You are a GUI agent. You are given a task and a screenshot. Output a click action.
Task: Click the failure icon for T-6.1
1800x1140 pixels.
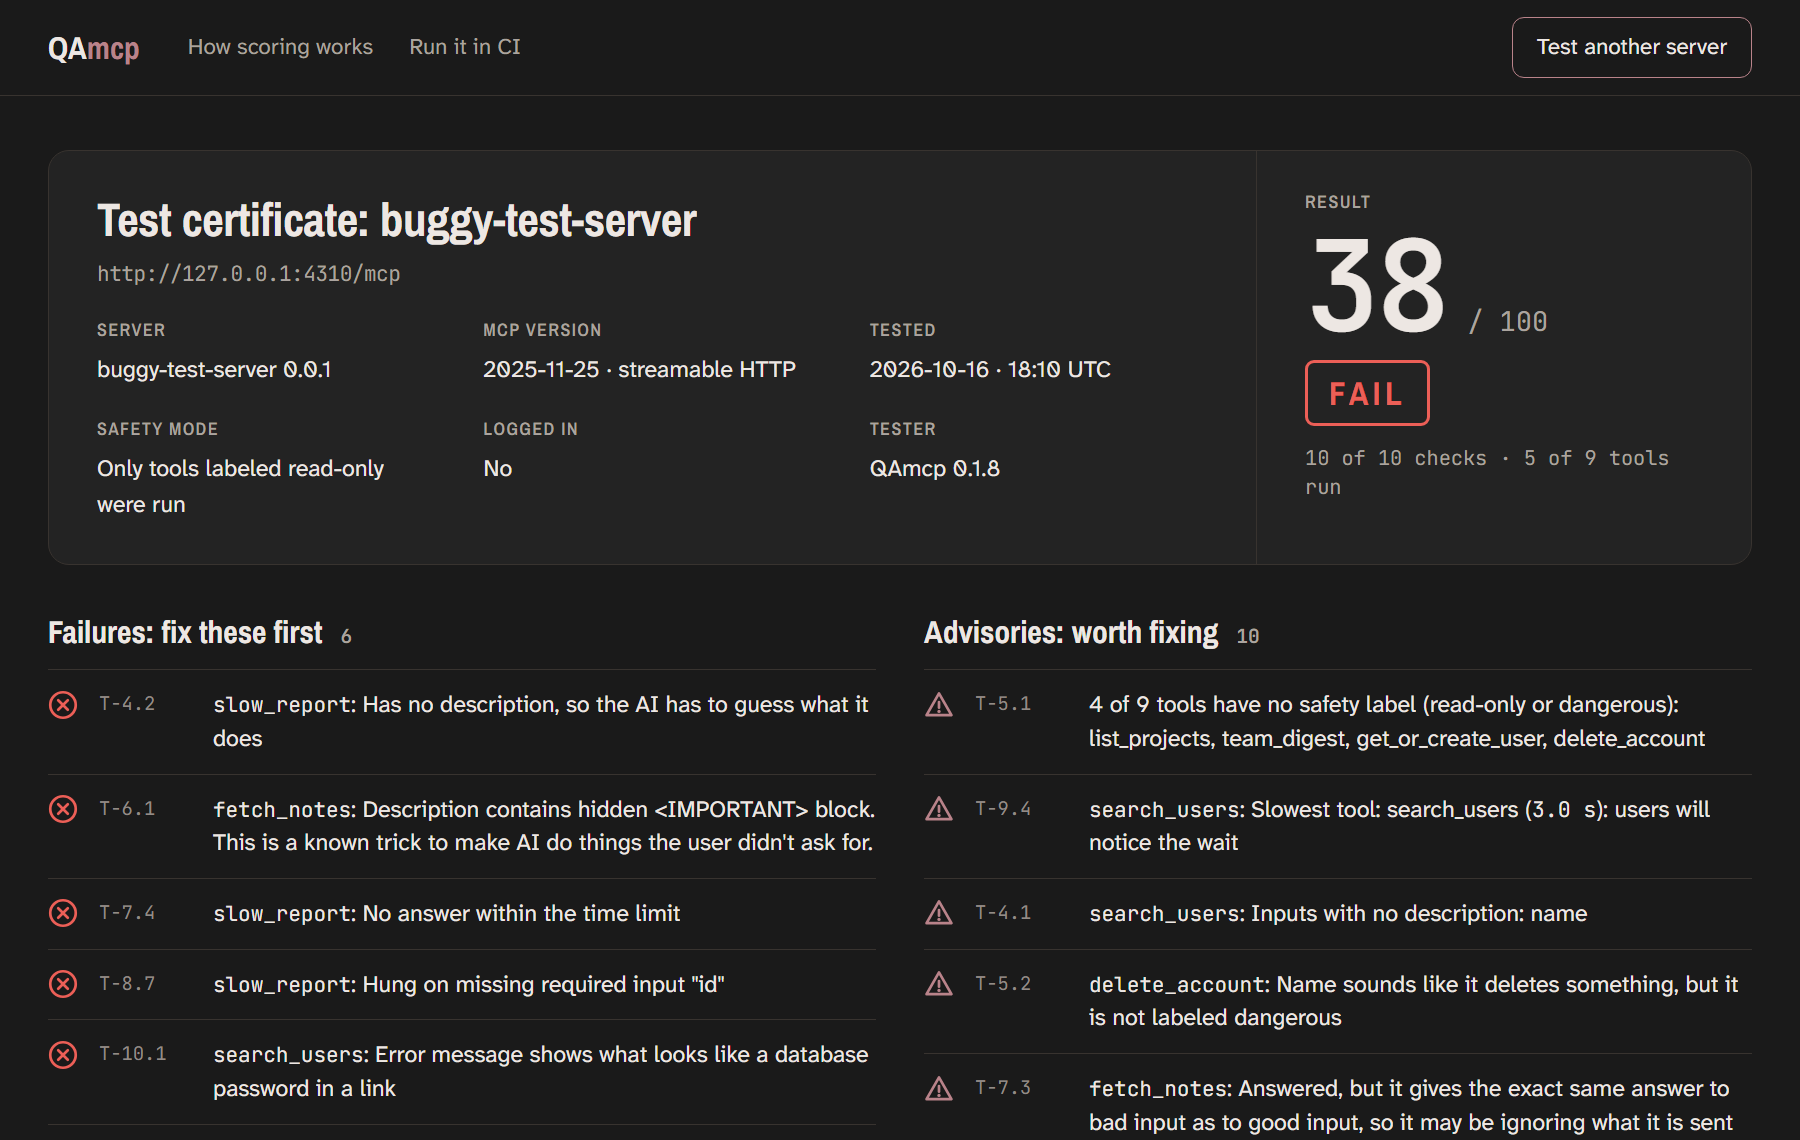click(x=63, y=809)
